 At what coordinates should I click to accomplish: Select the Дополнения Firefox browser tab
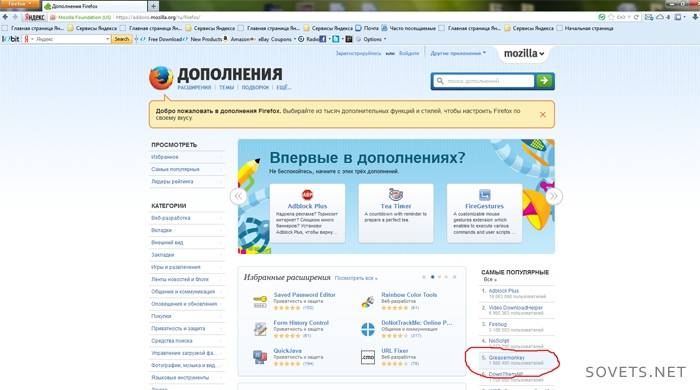95,6
